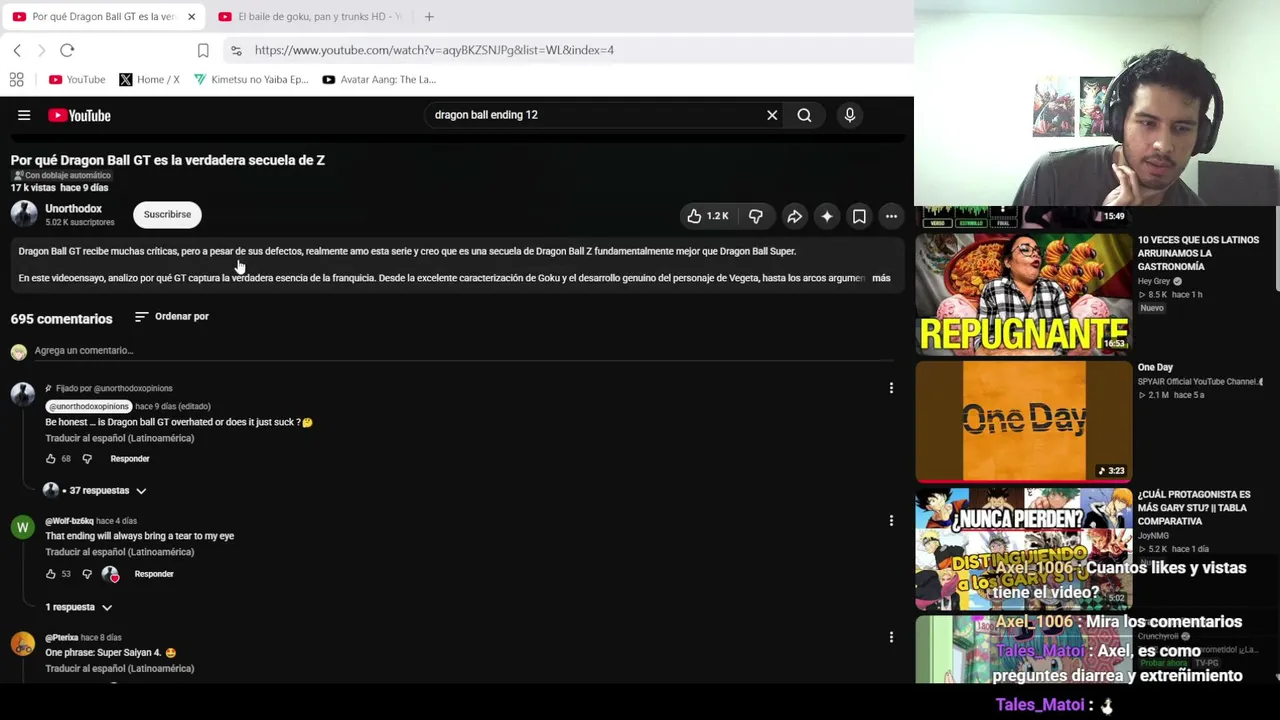
Task: Bookmark this page from the browser toolbar
Action: click(203, 50)
